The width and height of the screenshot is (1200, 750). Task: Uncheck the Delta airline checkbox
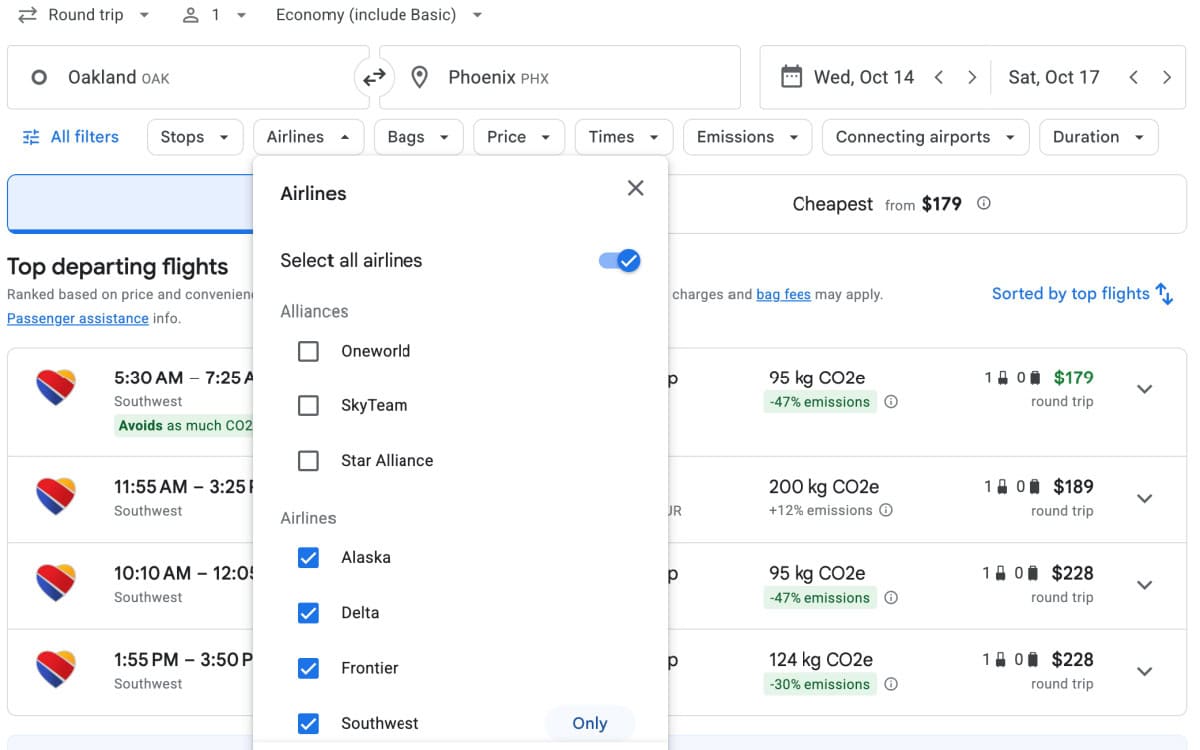tap(309, 613)
